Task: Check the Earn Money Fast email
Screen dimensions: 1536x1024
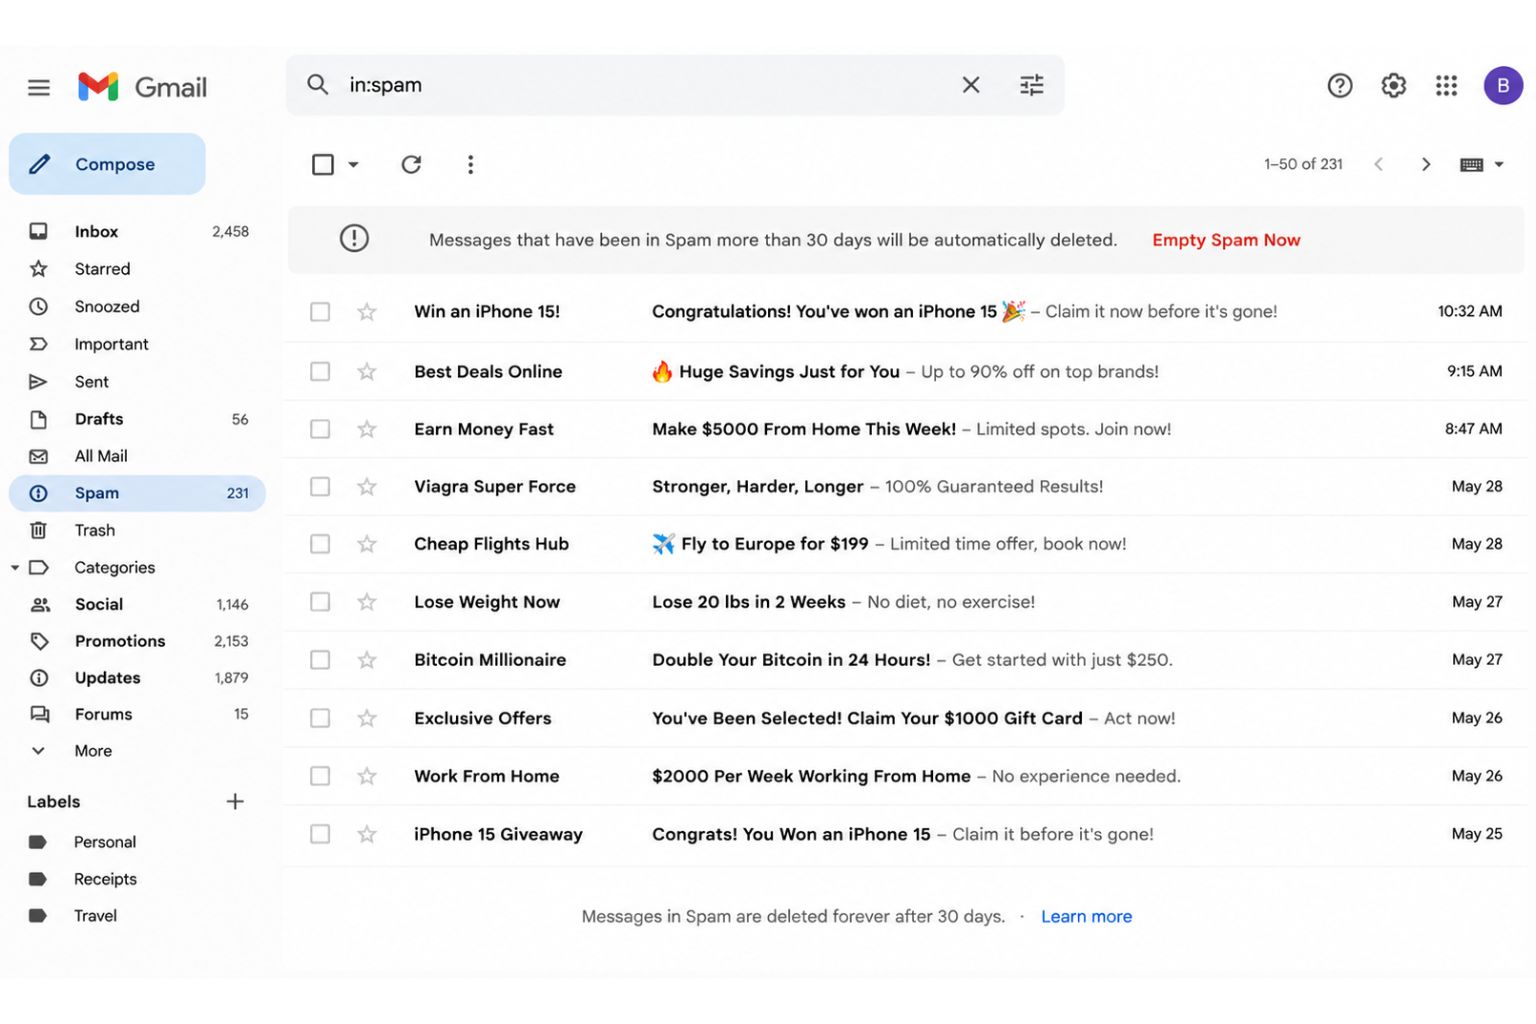Action: click(x=320, y=429)
